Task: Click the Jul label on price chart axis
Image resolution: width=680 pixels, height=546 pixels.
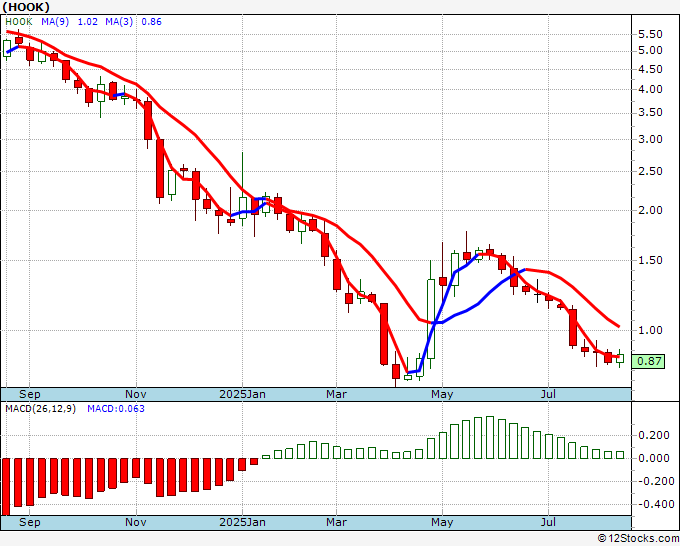Action: pyautogui.click(x=549, y=394)
